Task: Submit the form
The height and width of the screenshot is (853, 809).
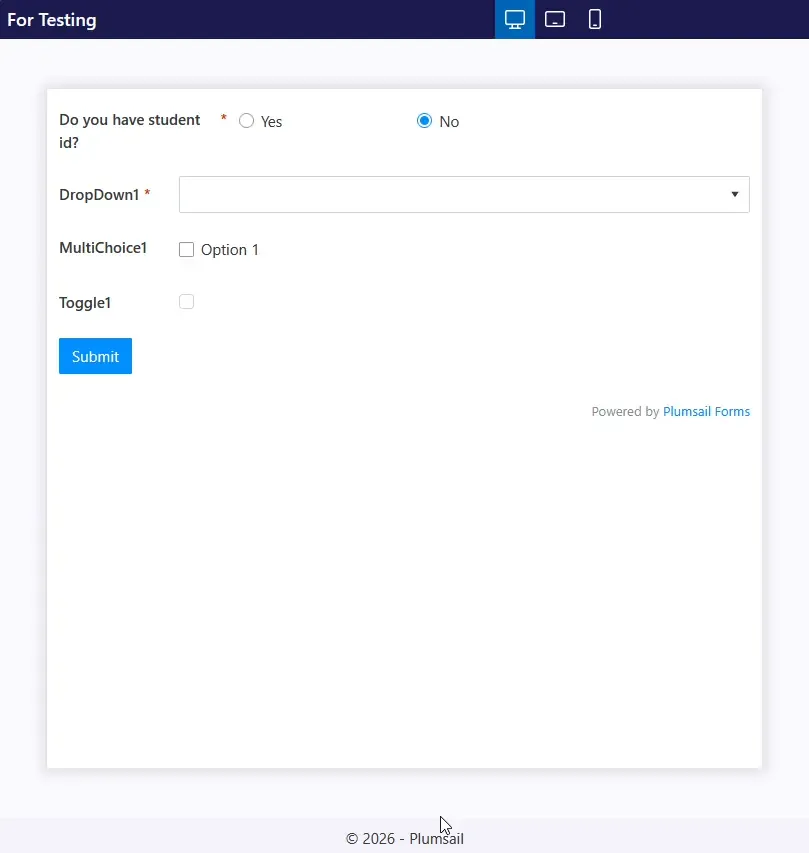Action: [95, 356]
